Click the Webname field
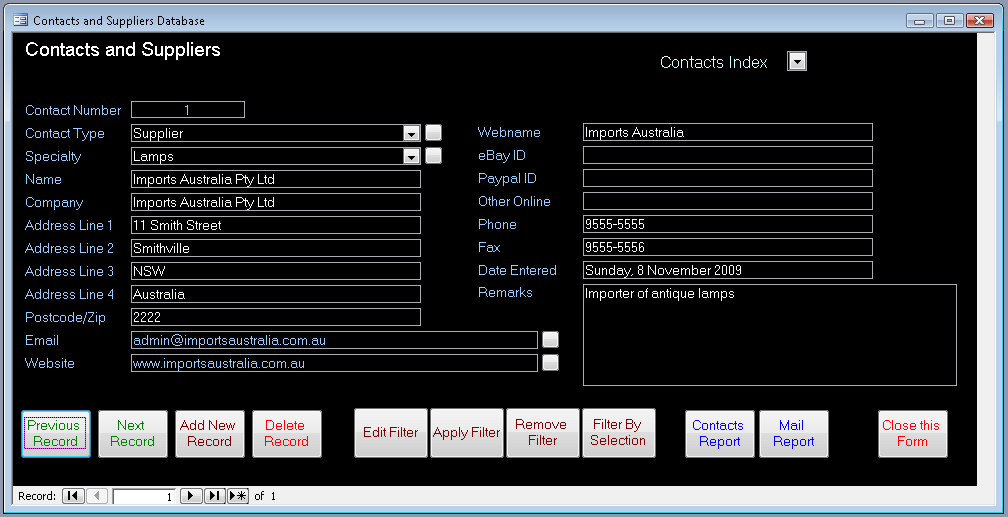The width and height of the screenshot is (1008, 517). coord(728,132)
